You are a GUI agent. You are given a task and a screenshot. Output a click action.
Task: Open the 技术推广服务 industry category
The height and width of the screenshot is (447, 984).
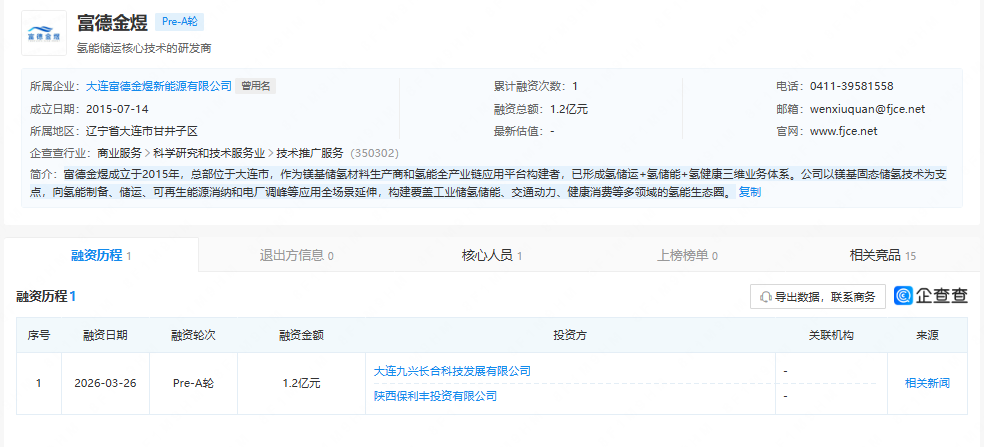pos(310,153)
